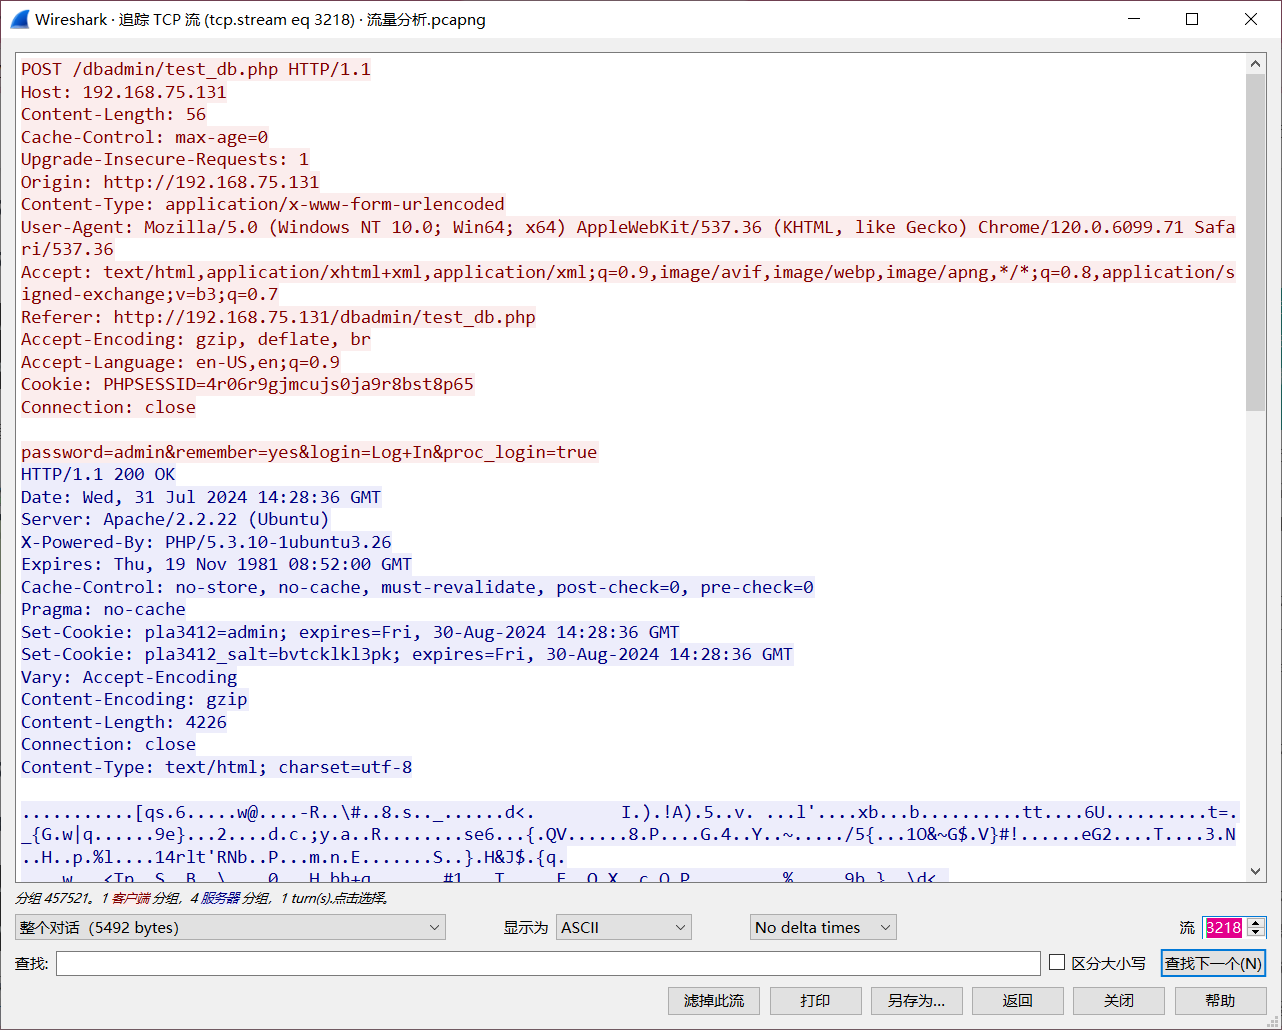The image size is (1282, 1030).
Task: Click the password=admin&remember=yes POST body line
Action: pos(309,452)
